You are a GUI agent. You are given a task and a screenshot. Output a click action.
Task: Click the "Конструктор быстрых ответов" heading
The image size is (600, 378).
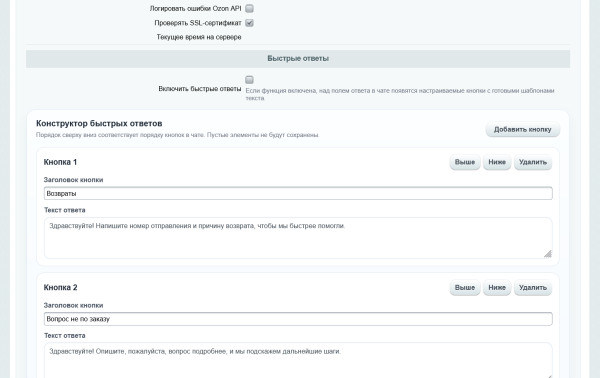click(99, 124)
